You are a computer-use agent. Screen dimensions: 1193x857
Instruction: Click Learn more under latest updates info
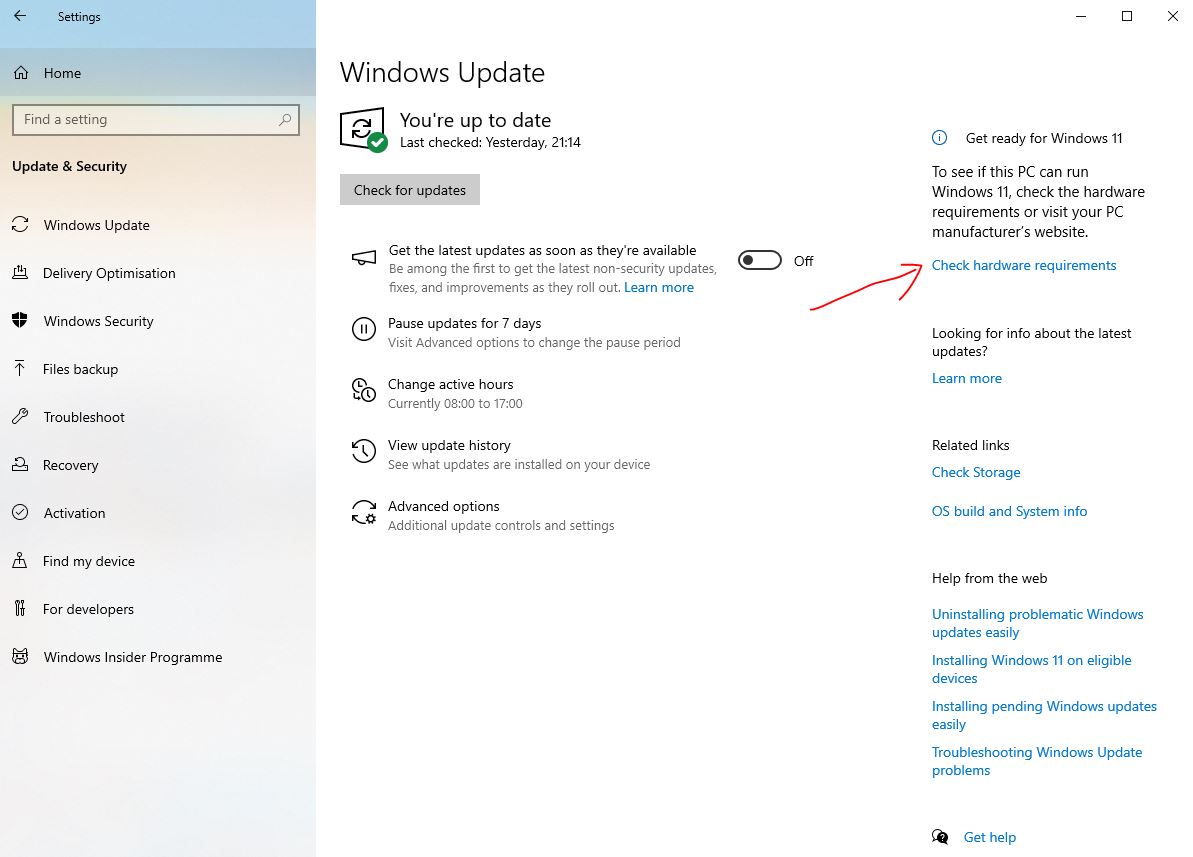click(x=966, y=378)
